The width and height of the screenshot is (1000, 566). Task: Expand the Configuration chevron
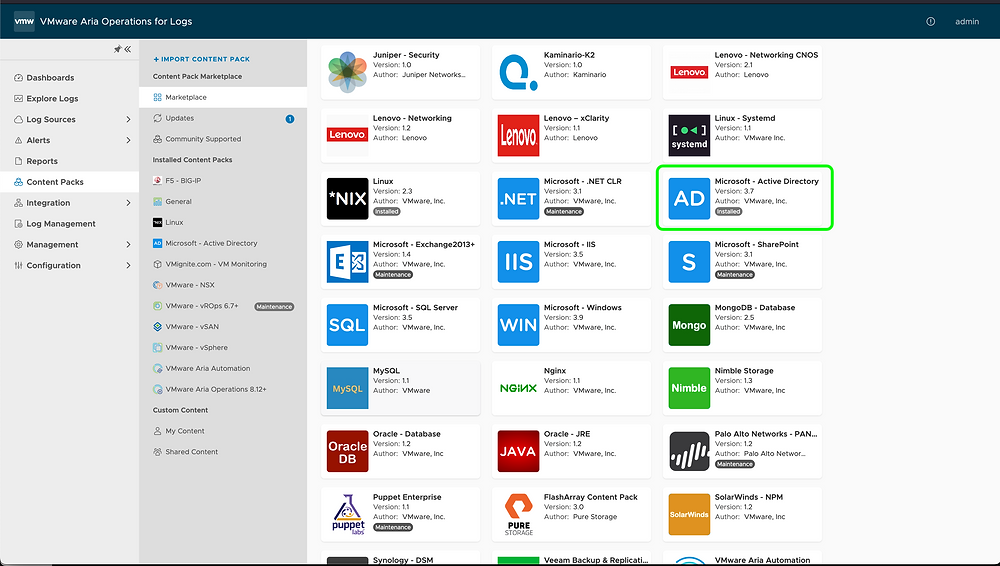tap(128, 265)
